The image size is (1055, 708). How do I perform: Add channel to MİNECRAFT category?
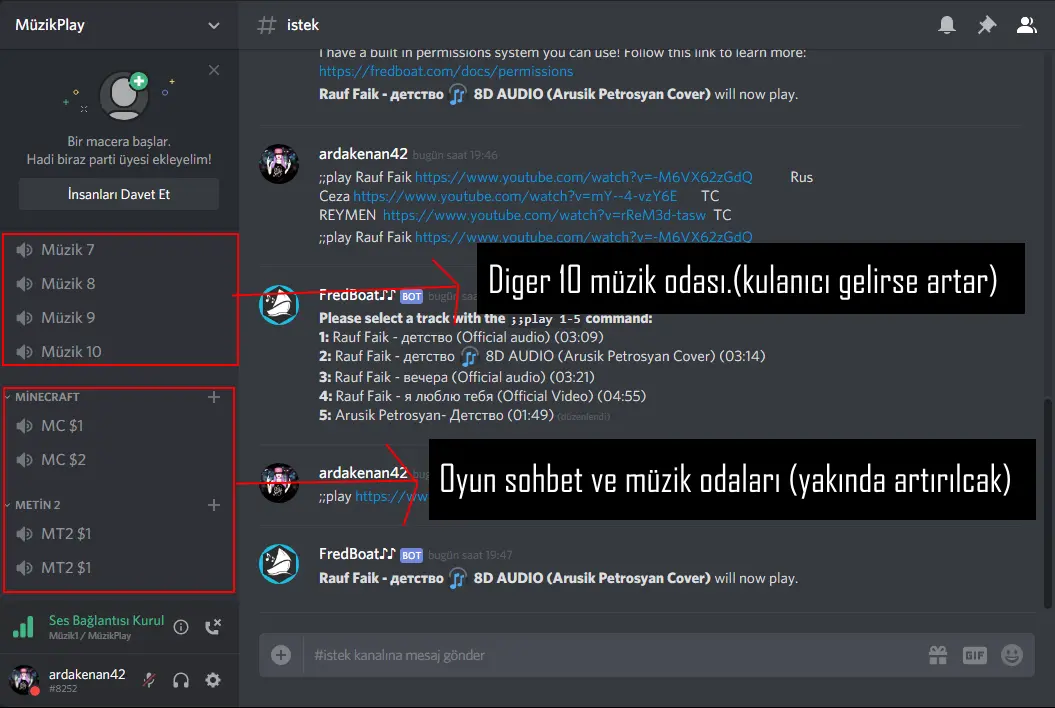(214, 397)
